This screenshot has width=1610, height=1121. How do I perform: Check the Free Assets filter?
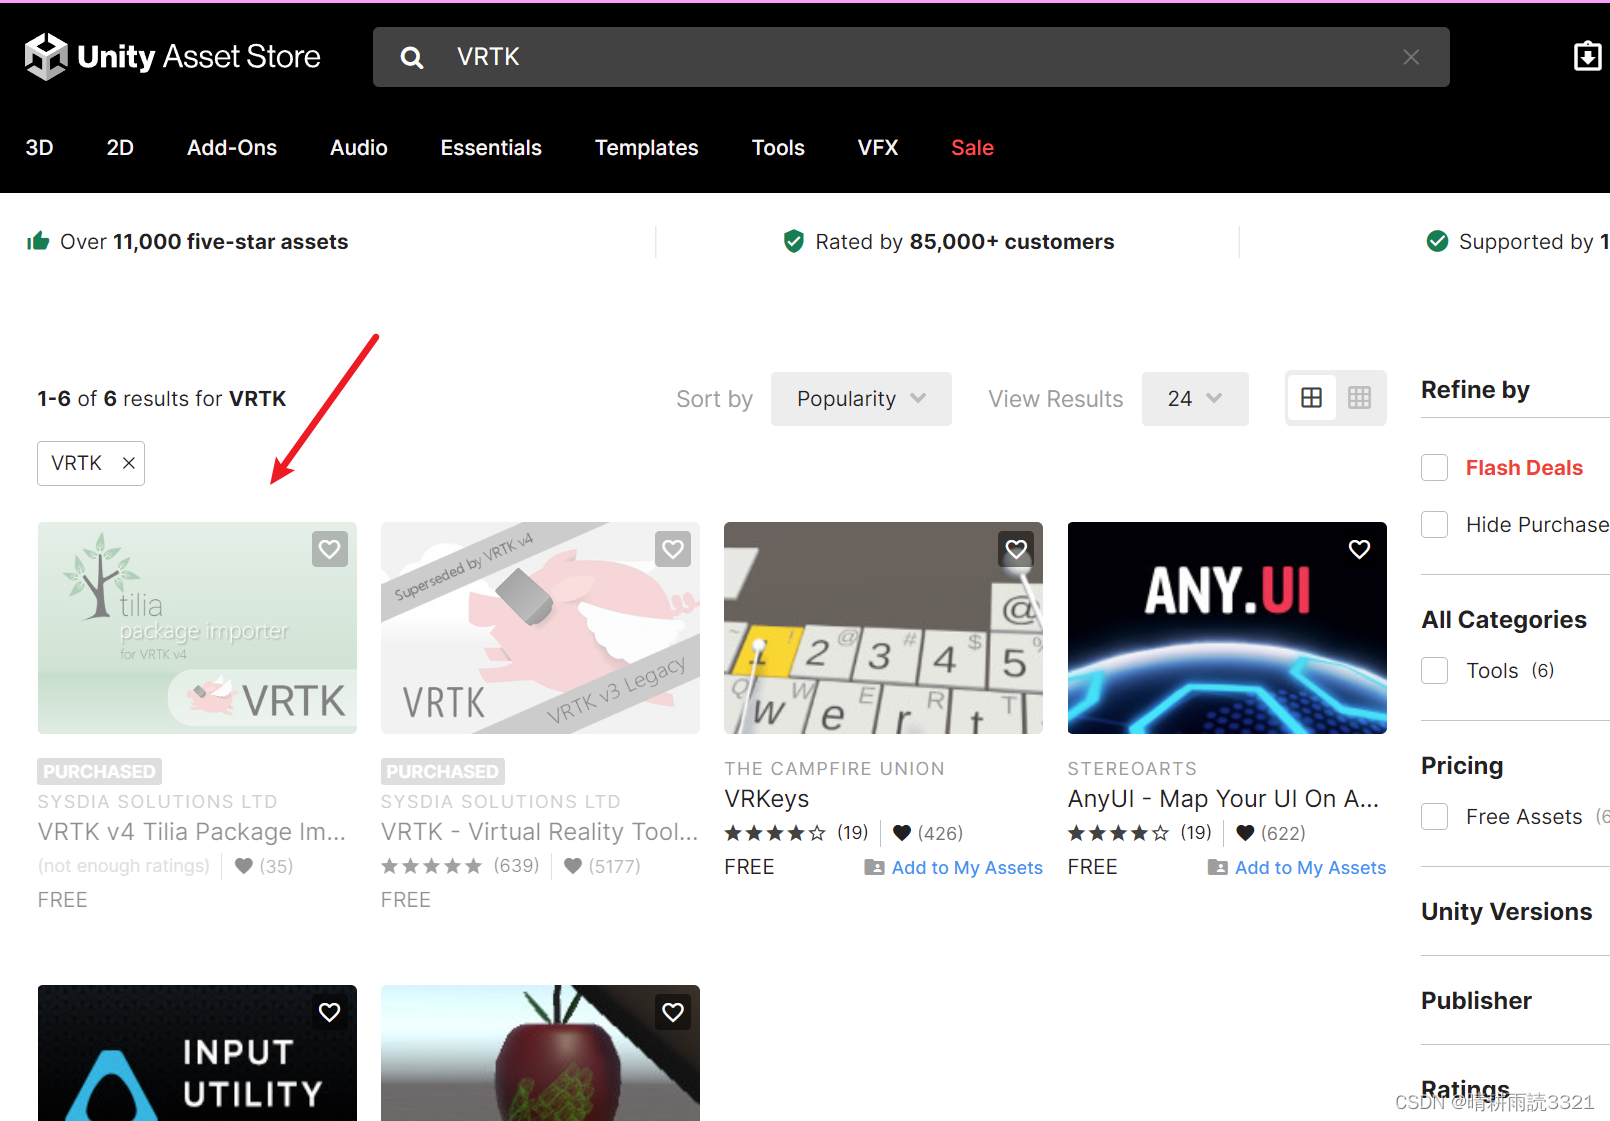click(x=1434, y=817)
